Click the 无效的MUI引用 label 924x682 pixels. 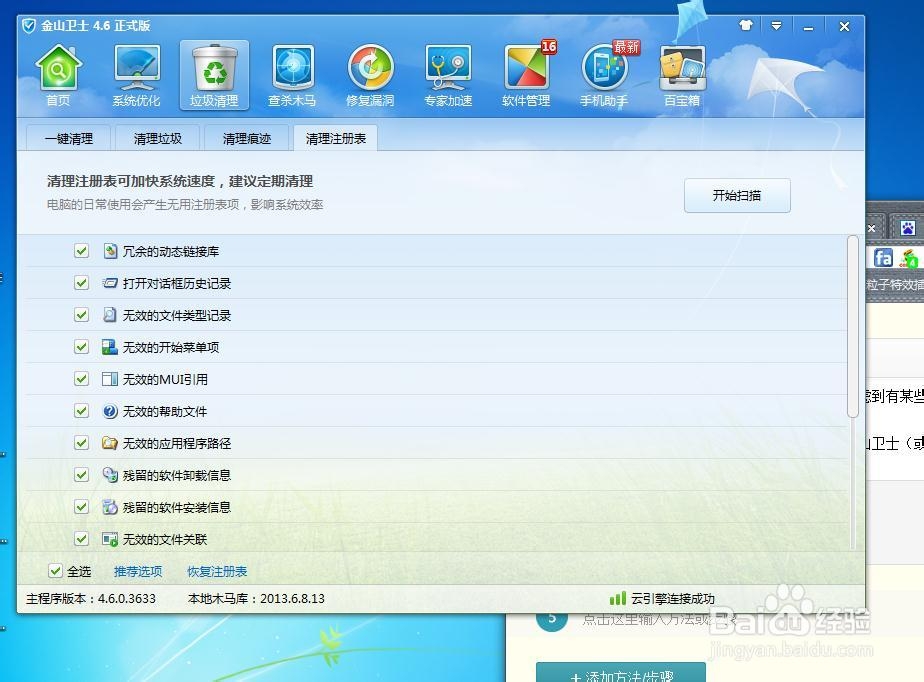click(165, 379)
